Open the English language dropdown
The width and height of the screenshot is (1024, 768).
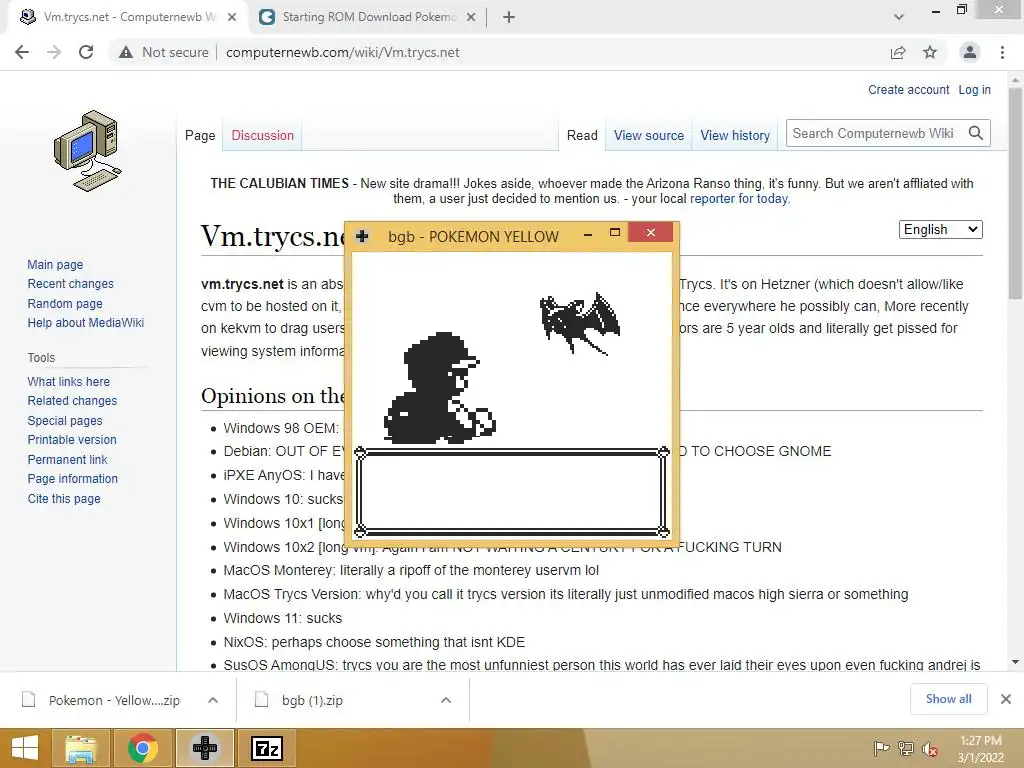point(940,229)
